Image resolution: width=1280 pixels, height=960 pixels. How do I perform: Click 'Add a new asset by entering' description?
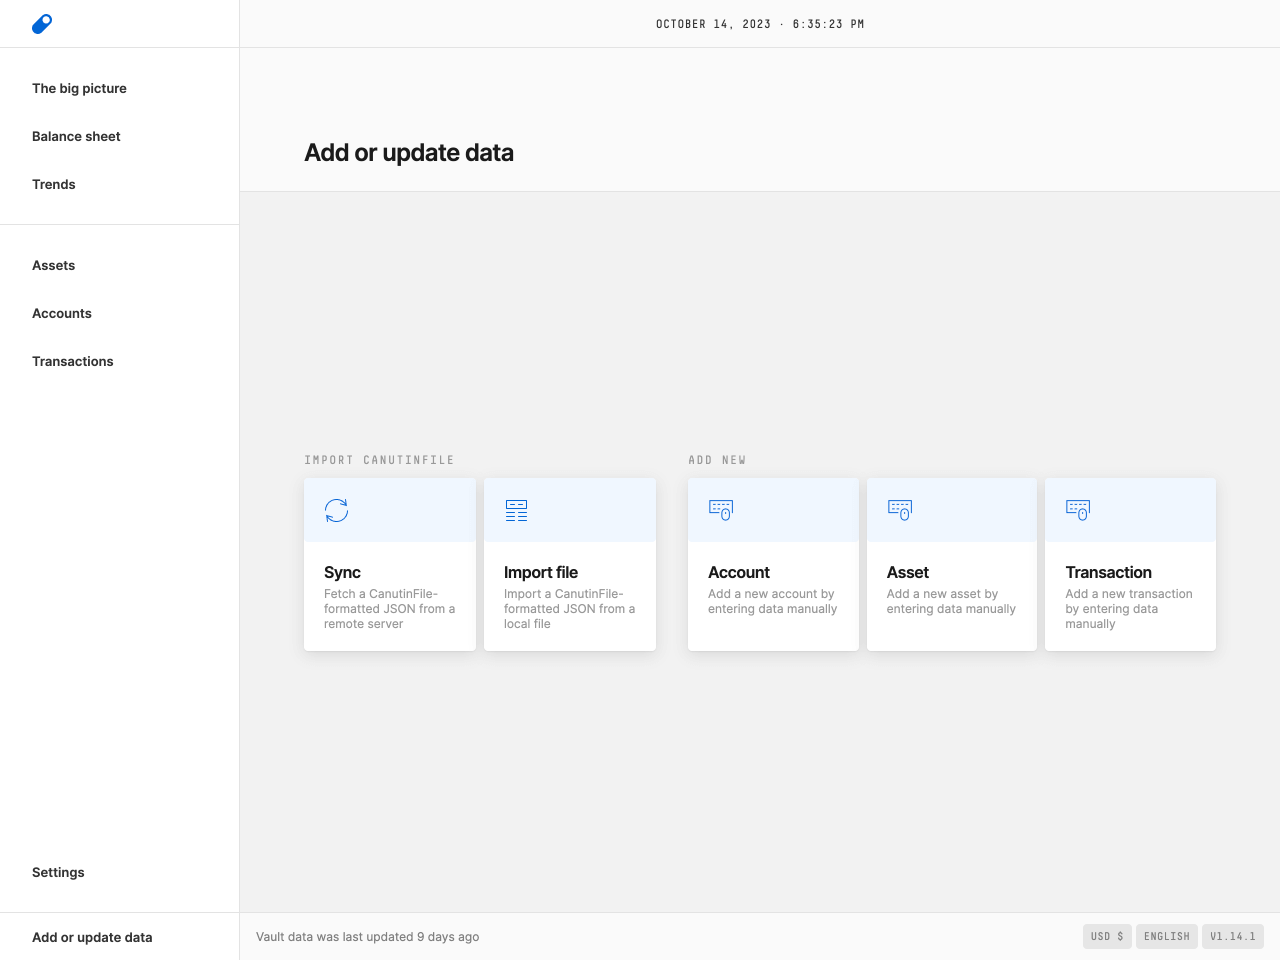(951, 601)
